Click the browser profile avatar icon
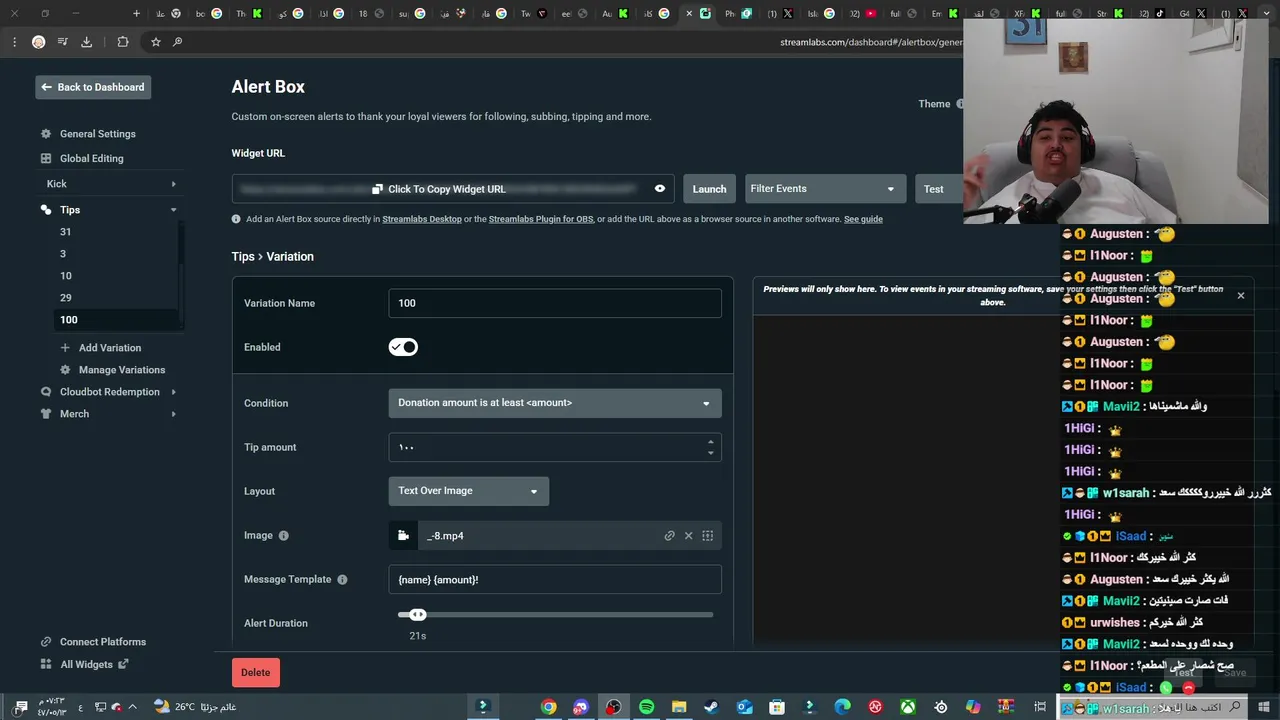 pyautogui.click(x=38, y=42)
